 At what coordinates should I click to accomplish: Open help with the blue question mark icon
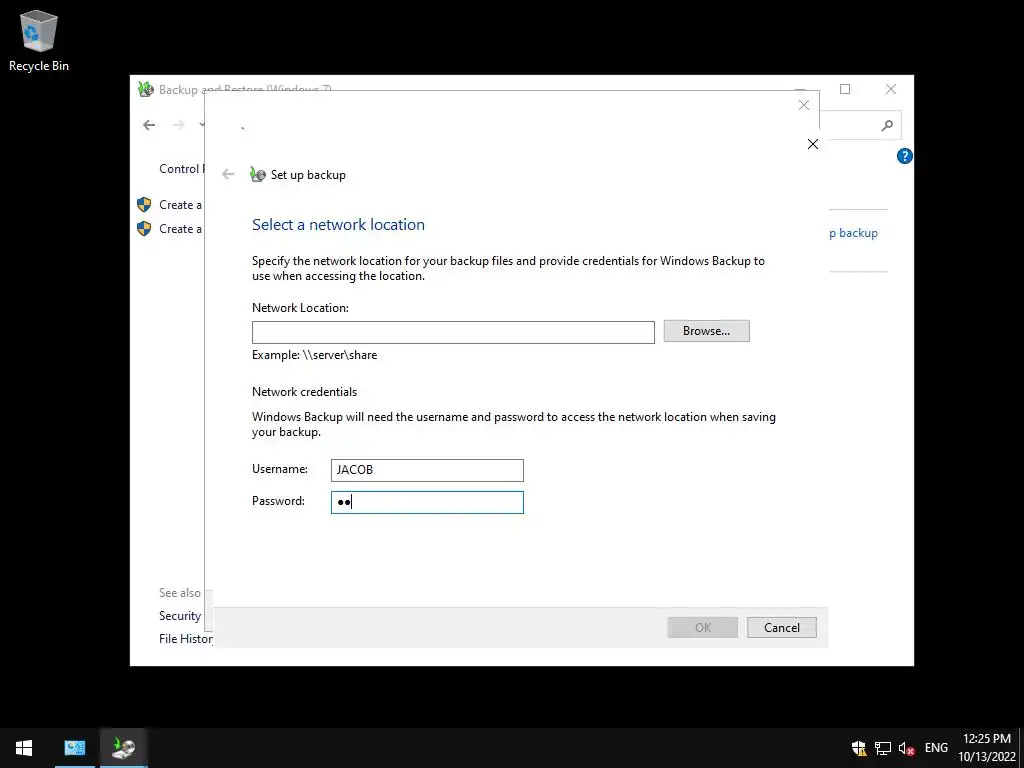tap(904, 156)
